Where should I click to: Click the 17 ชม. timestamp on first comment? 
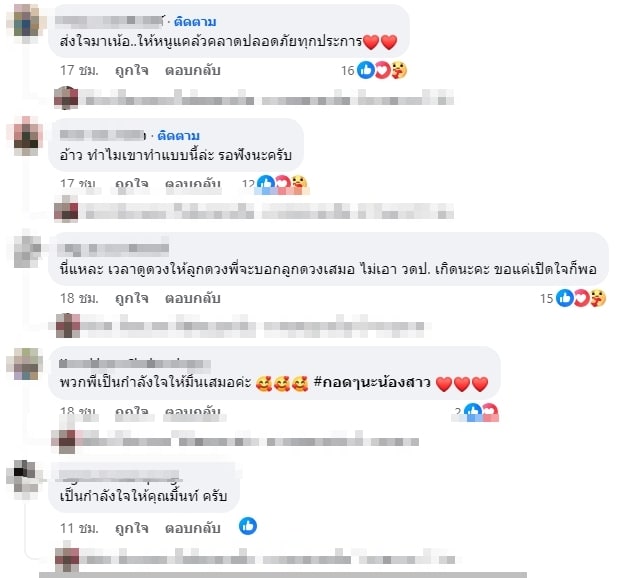pos(79,70)
